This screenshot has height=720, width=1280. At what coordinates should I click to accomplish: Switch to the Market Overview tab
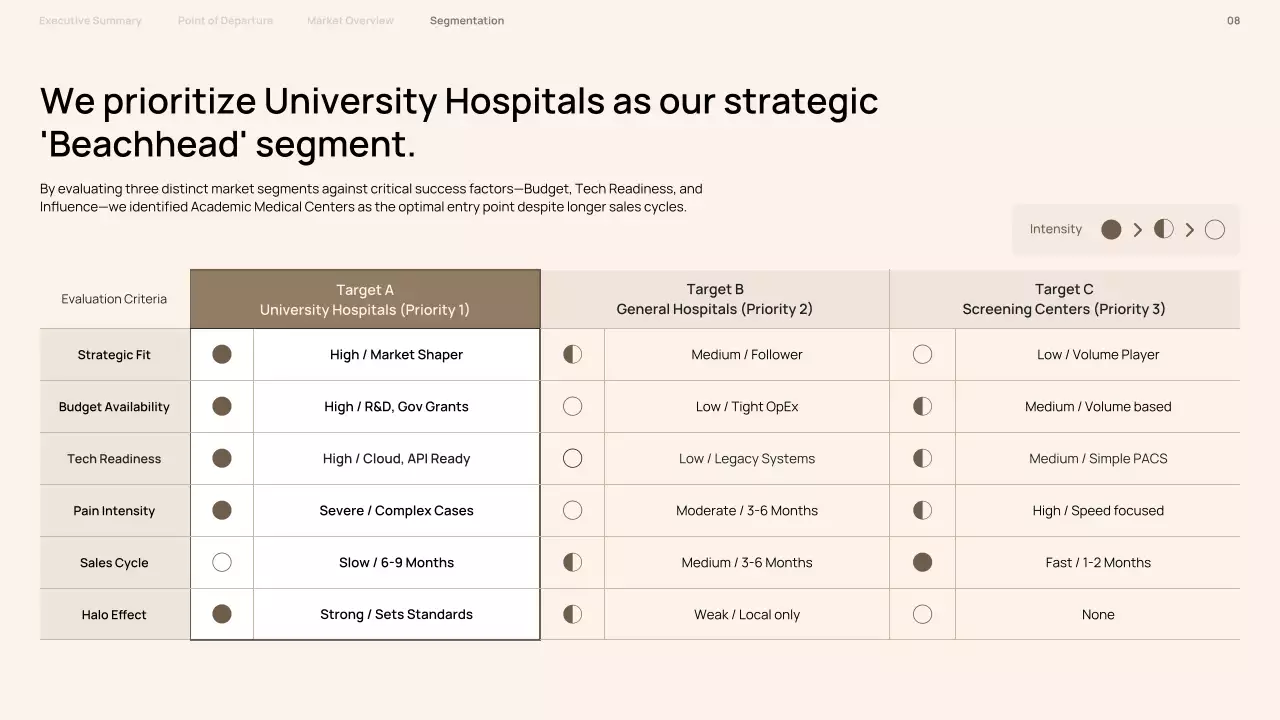[x=350, y=21]
